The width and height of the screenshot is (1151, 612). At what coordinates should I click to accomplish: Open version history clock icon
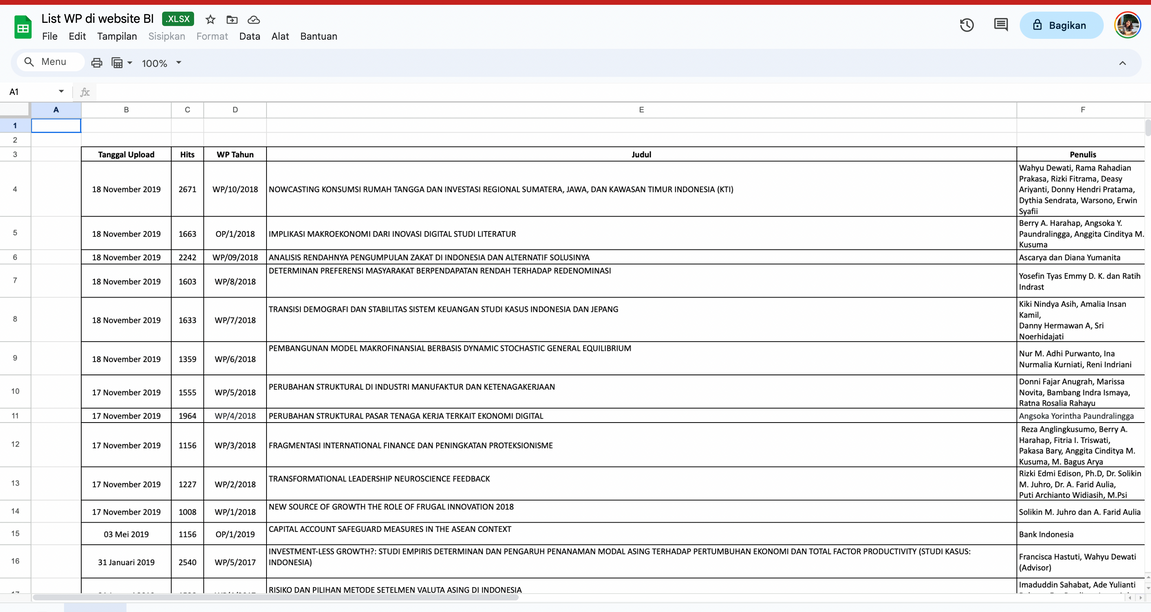coord(966,25)
